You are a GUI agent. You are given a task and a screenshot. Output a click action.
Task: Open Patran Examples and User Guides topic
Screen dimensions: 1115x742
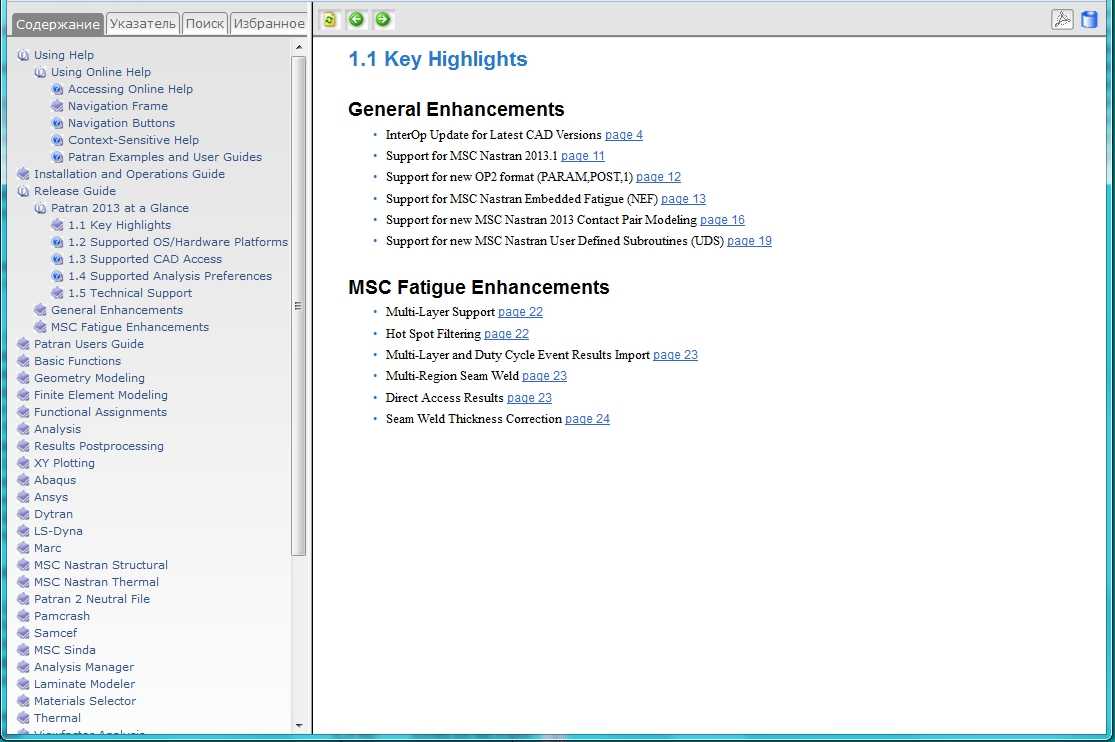pos(165,157)
